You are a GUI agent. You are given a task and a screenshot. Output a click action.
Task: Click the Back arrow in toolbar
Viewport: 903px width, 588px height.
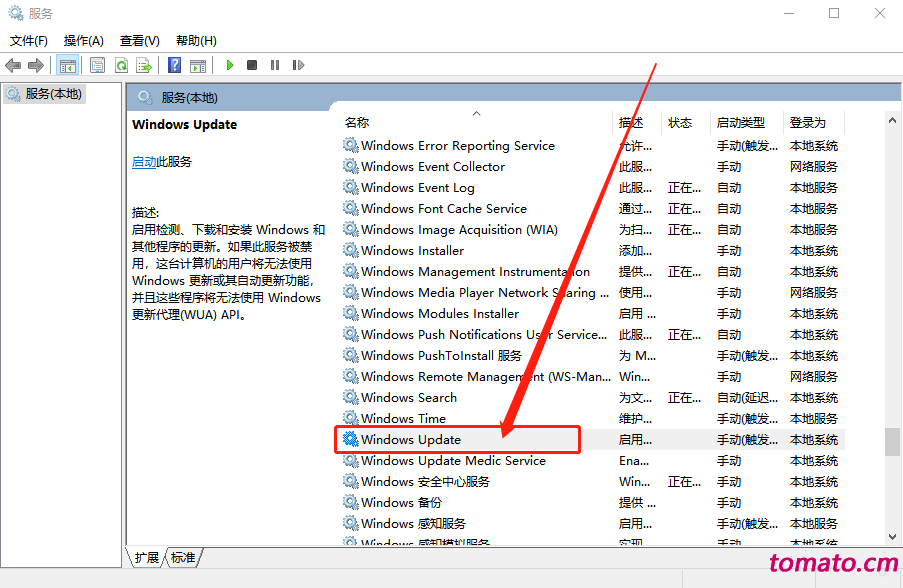coord(13,65)
